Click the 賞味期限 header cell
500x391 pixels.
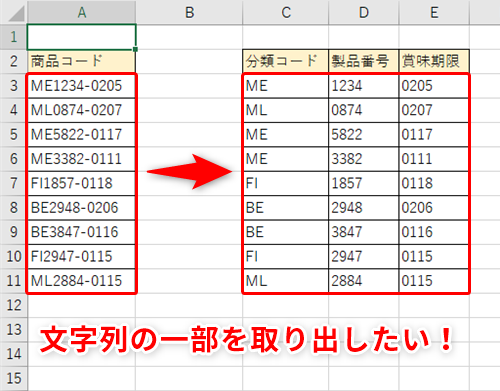pos(434,61)
